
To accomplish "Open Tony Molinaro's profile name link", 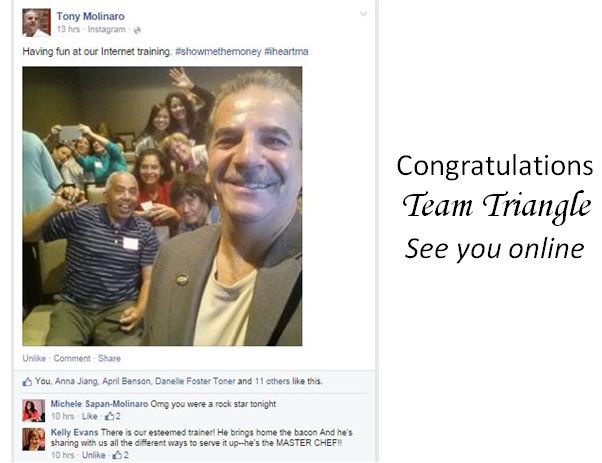I will pyautogui.click(x=91, y=17).
